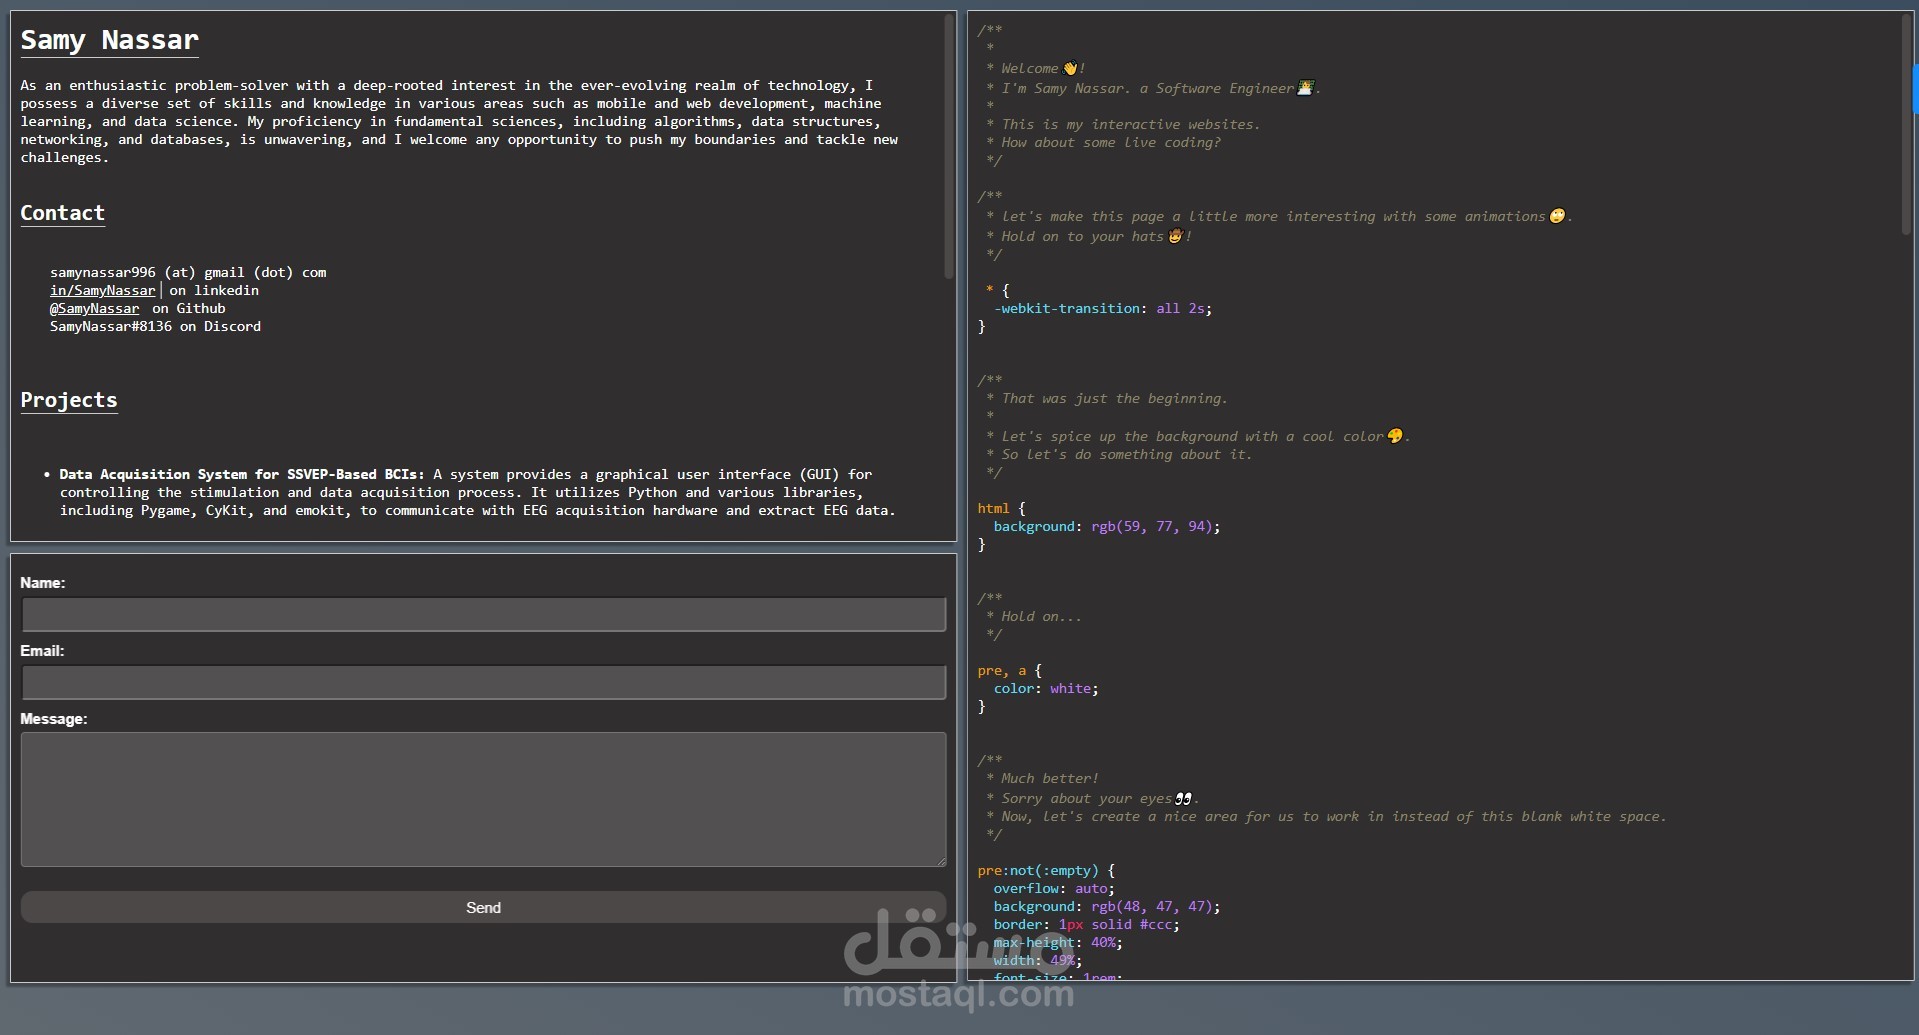Click the Contact heading
This screenshot has width=1919, height=1035.
pos(63,213)
